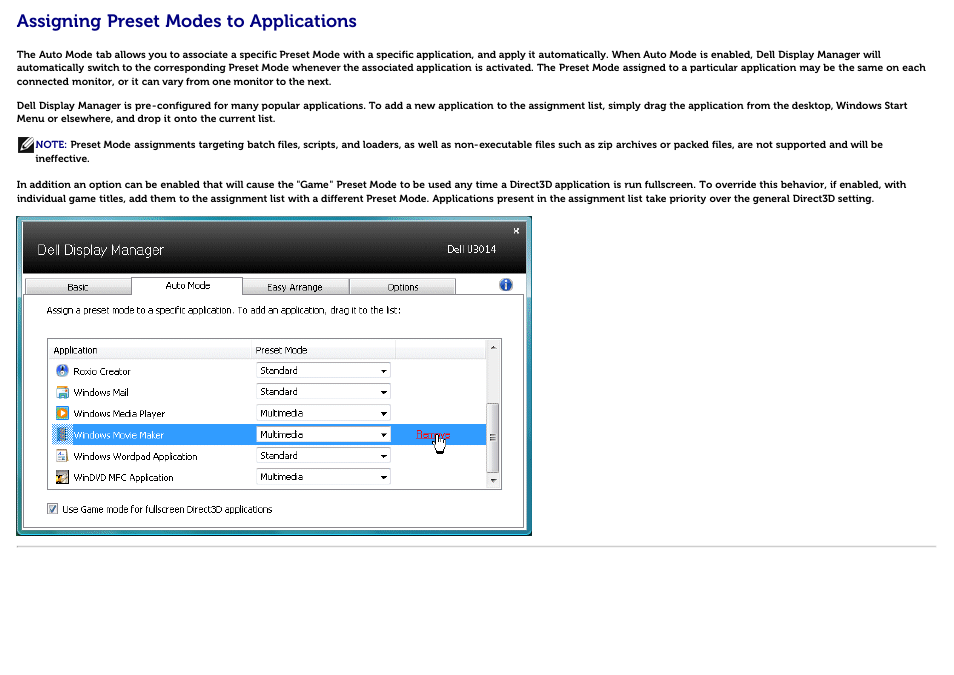Open Windows Media Player preset mode dropdown

323,413
